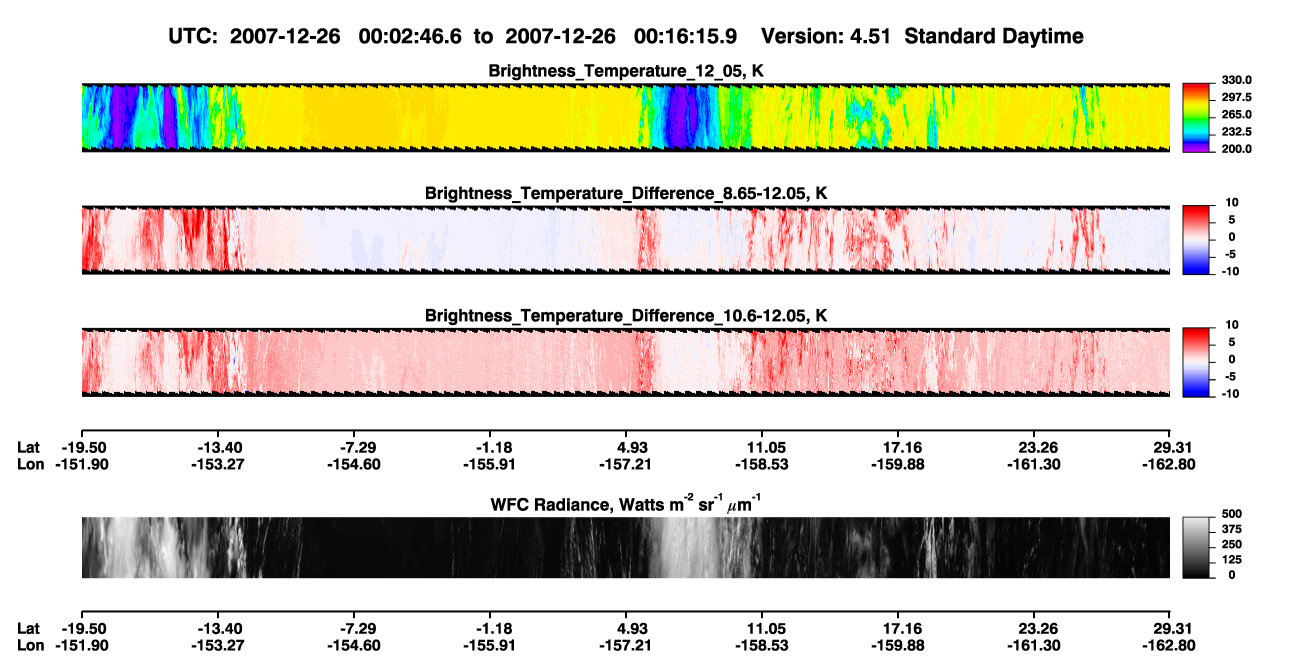The height and width of the screenshot is (667, 1300).
Task: Select the 'Version: 4.51 Standard Daytime' text
Action: (x=922, y=36)
